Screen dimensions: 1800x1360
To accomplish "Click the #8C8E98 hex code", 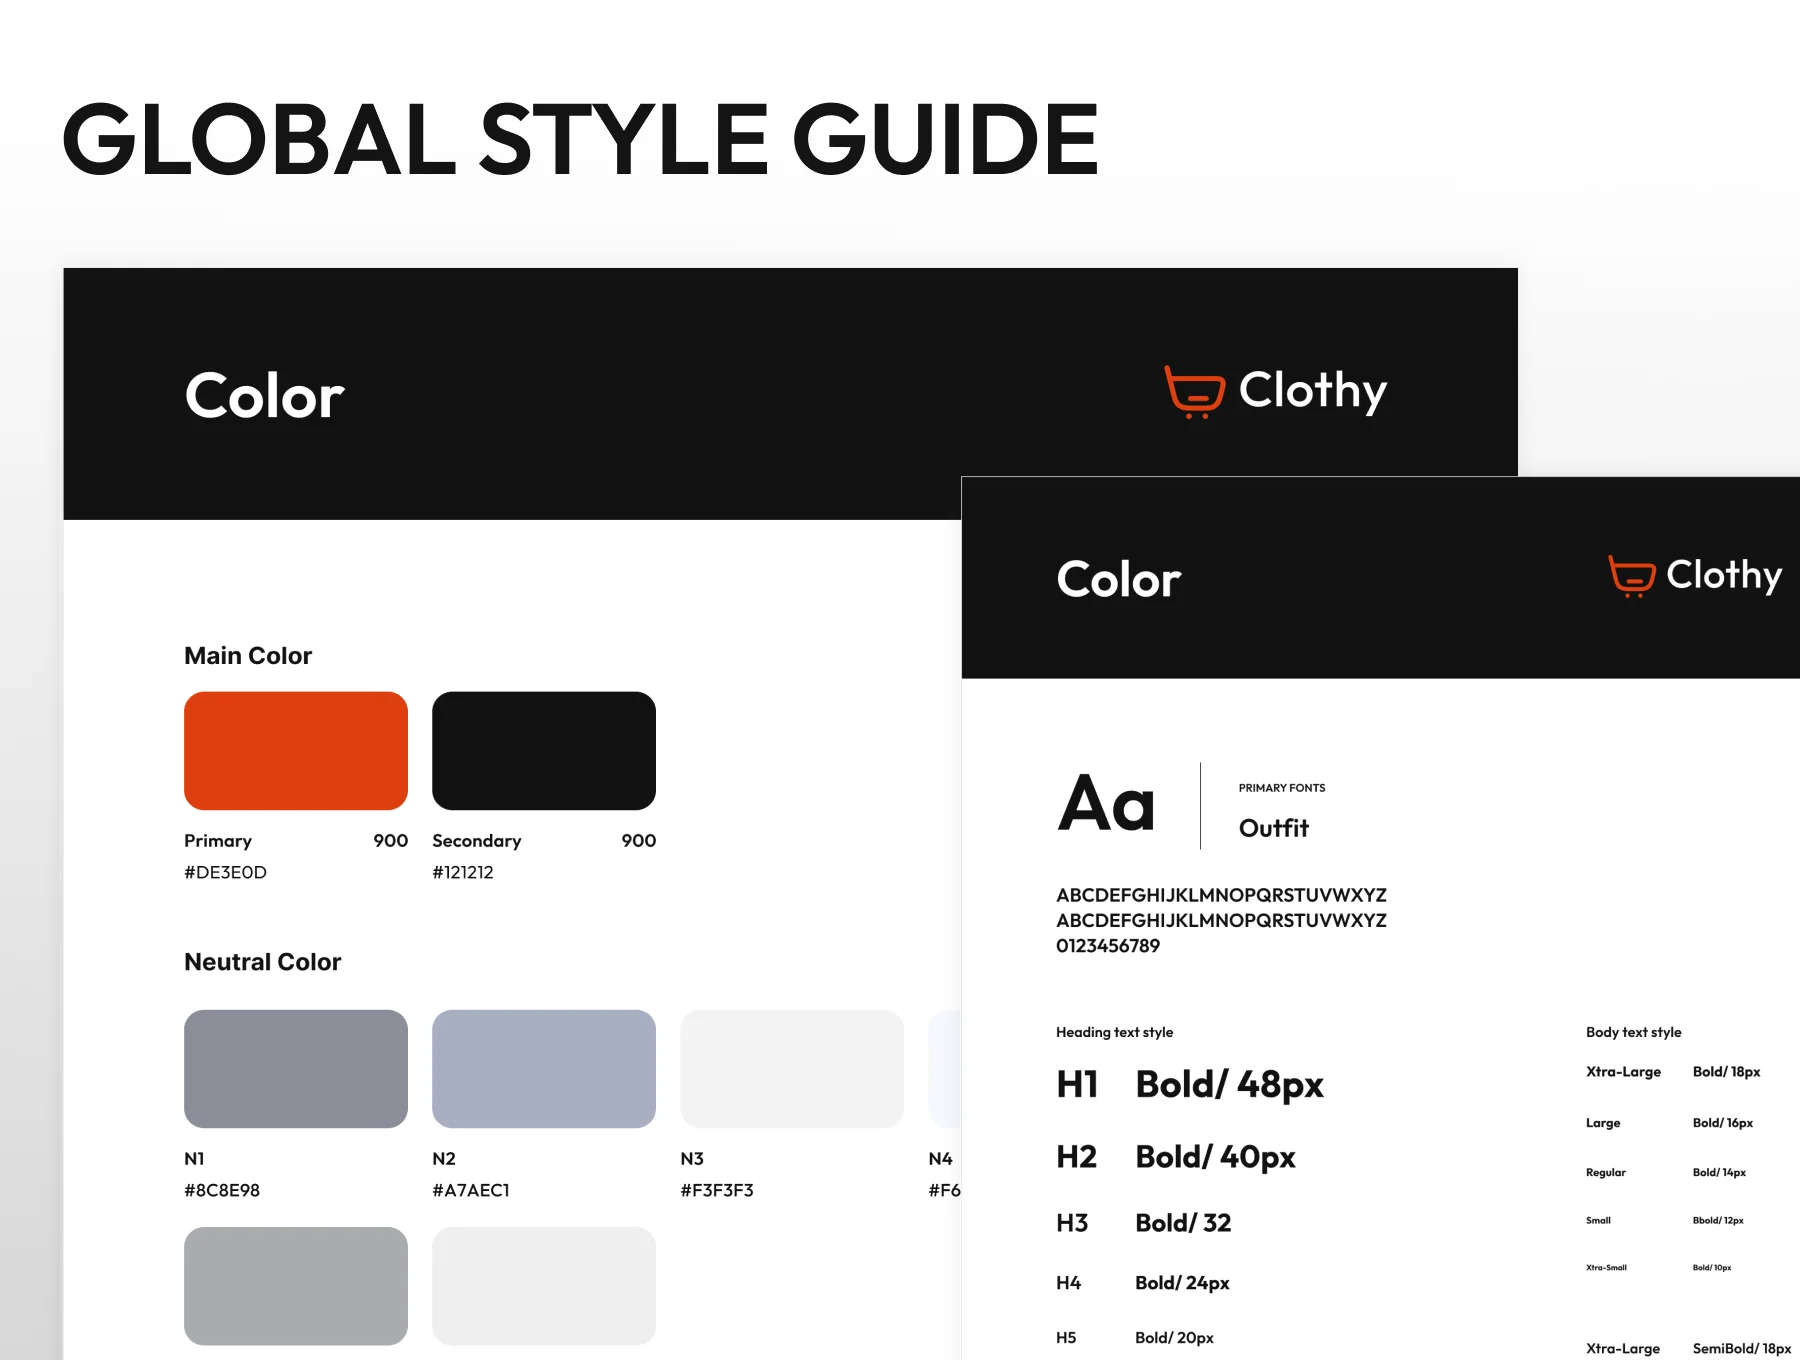I will (x=222, y=1190).
